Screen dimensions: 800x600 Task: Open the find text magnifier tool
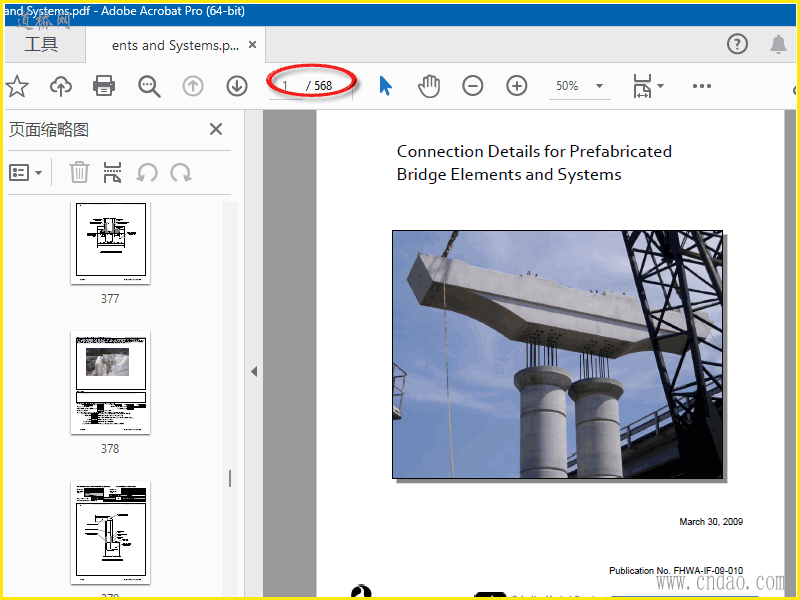149,86
